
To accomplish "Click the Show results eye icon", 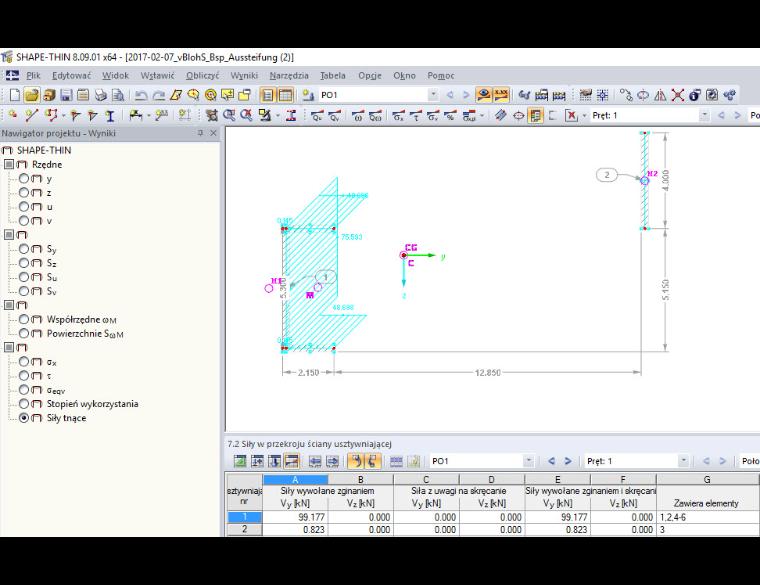I will 483,95.
